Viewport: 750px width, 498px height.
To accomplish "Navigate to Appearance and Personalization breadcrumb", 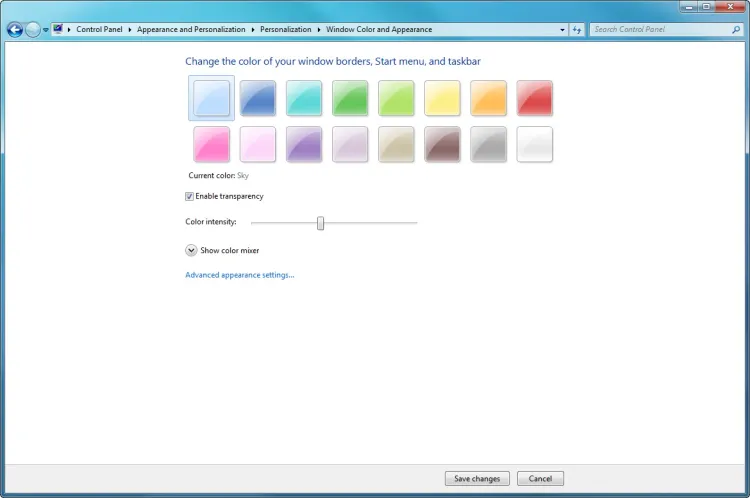I will click(190, 30).
